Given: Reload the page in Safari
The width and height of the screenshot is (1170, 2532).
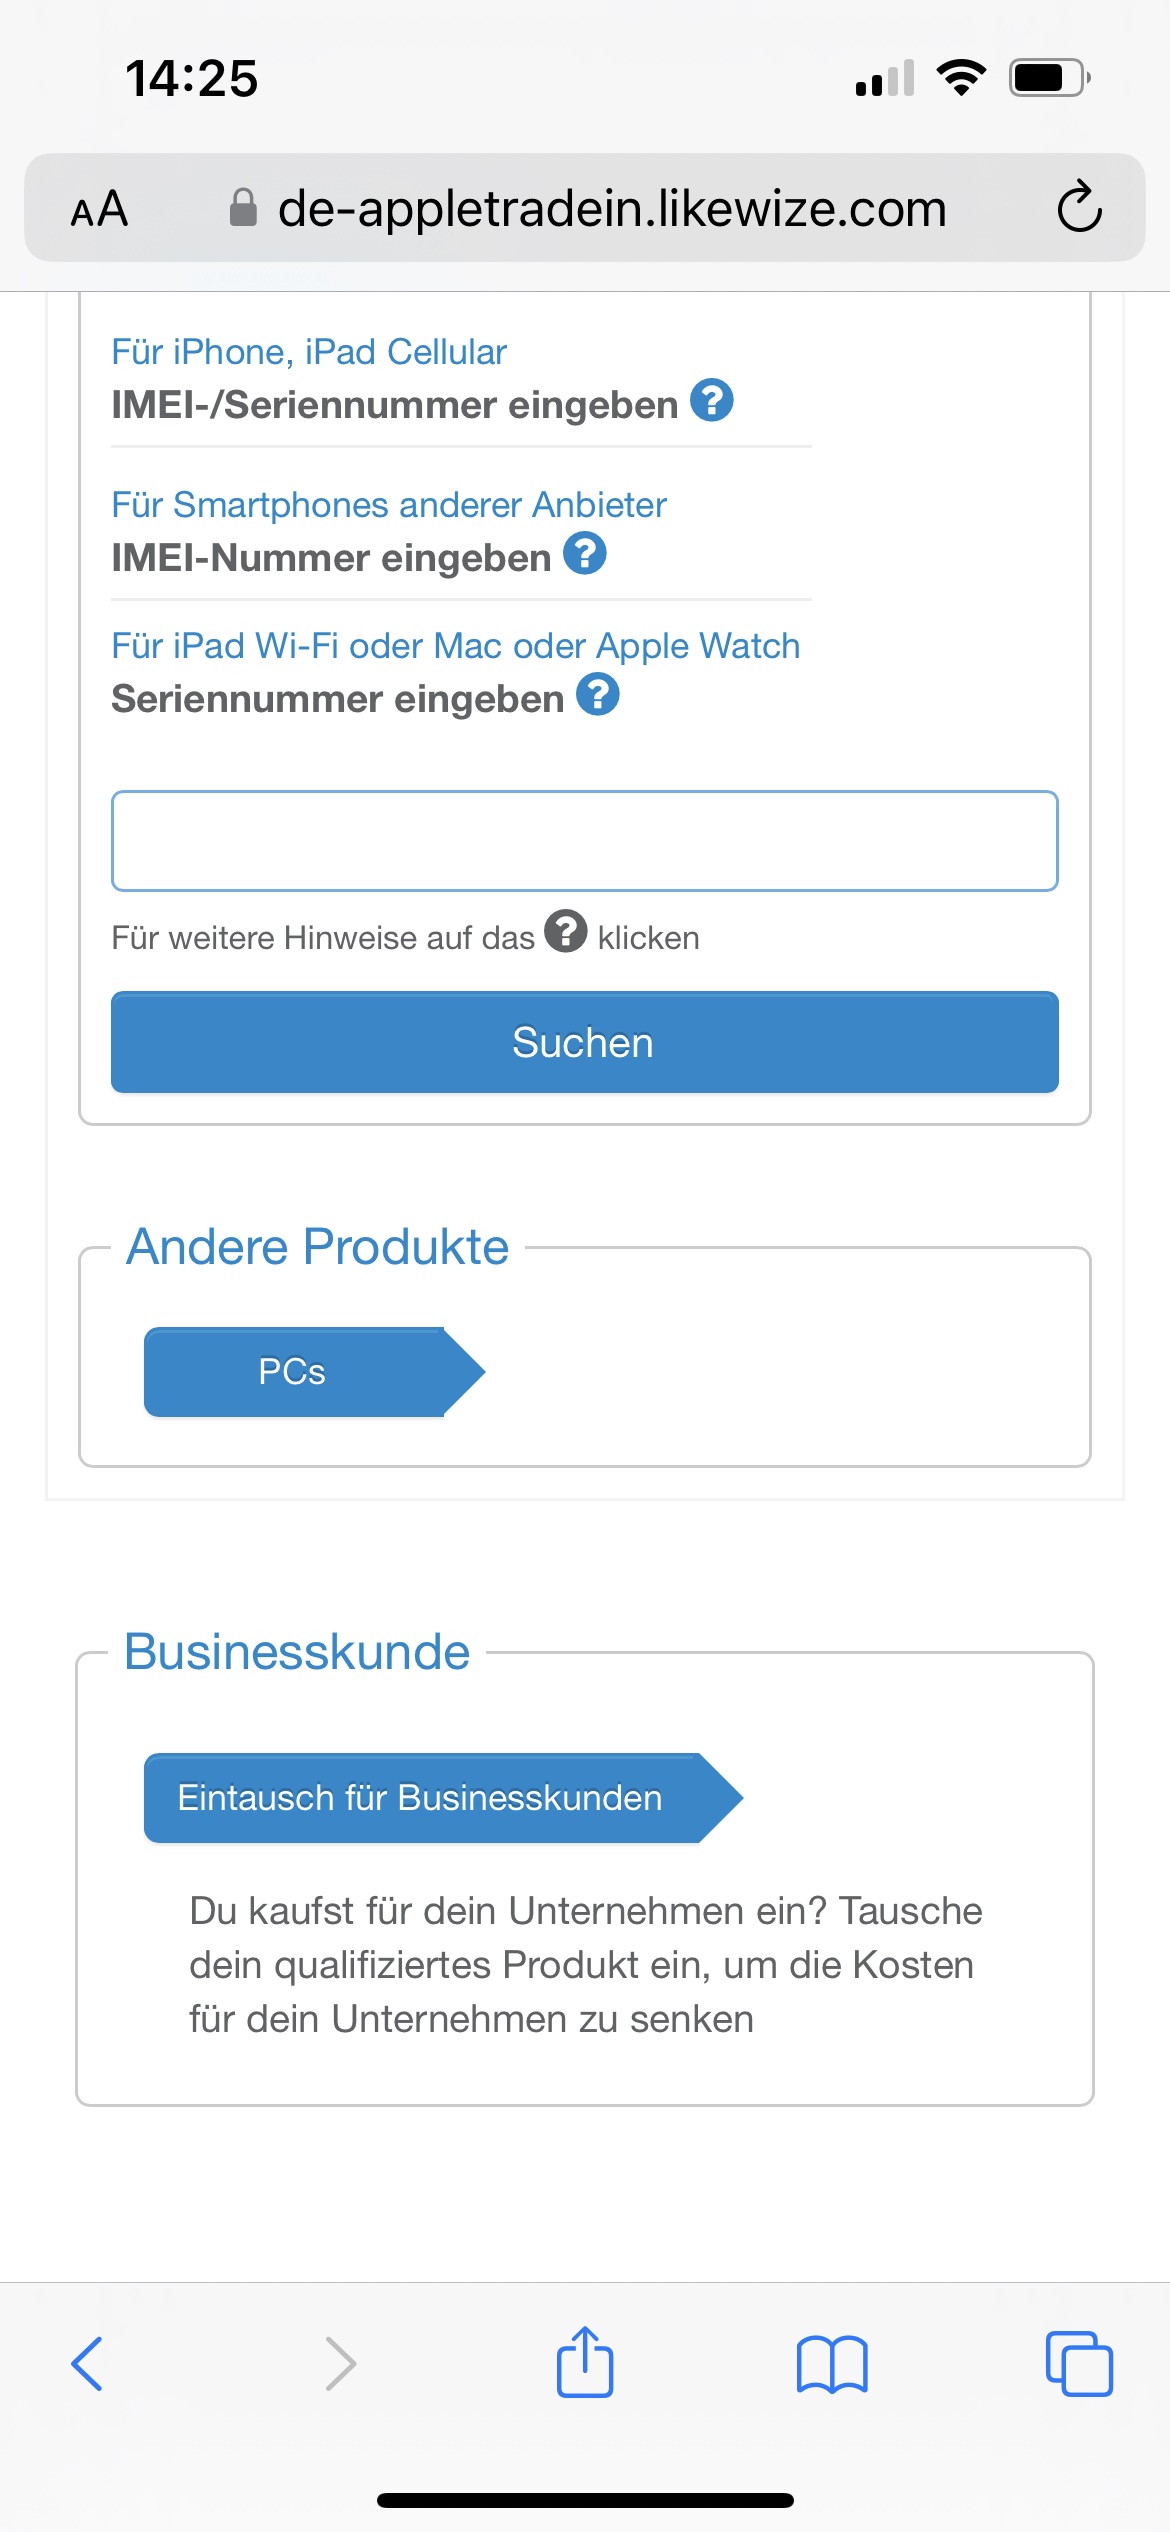Looking at the screenshot, I should point(1079,208).
